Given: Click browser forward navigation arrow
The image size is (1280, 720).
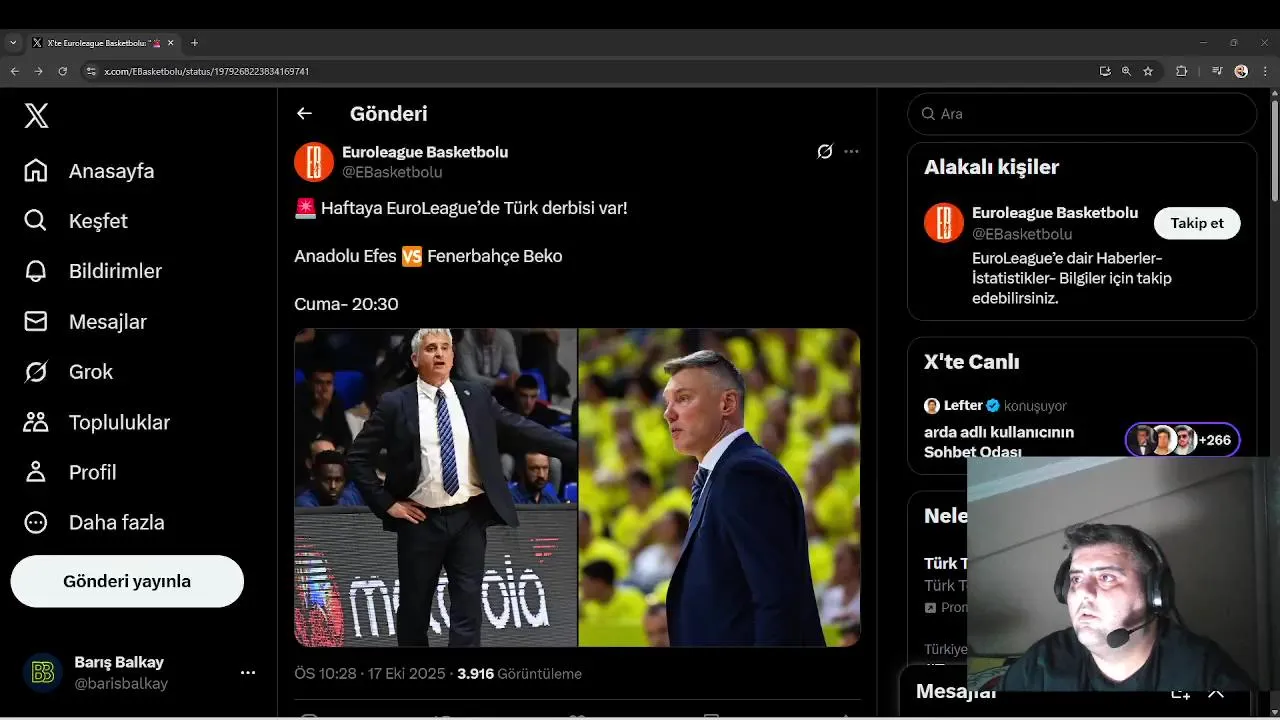Looking at the screenshot, I should click(38, 71).
